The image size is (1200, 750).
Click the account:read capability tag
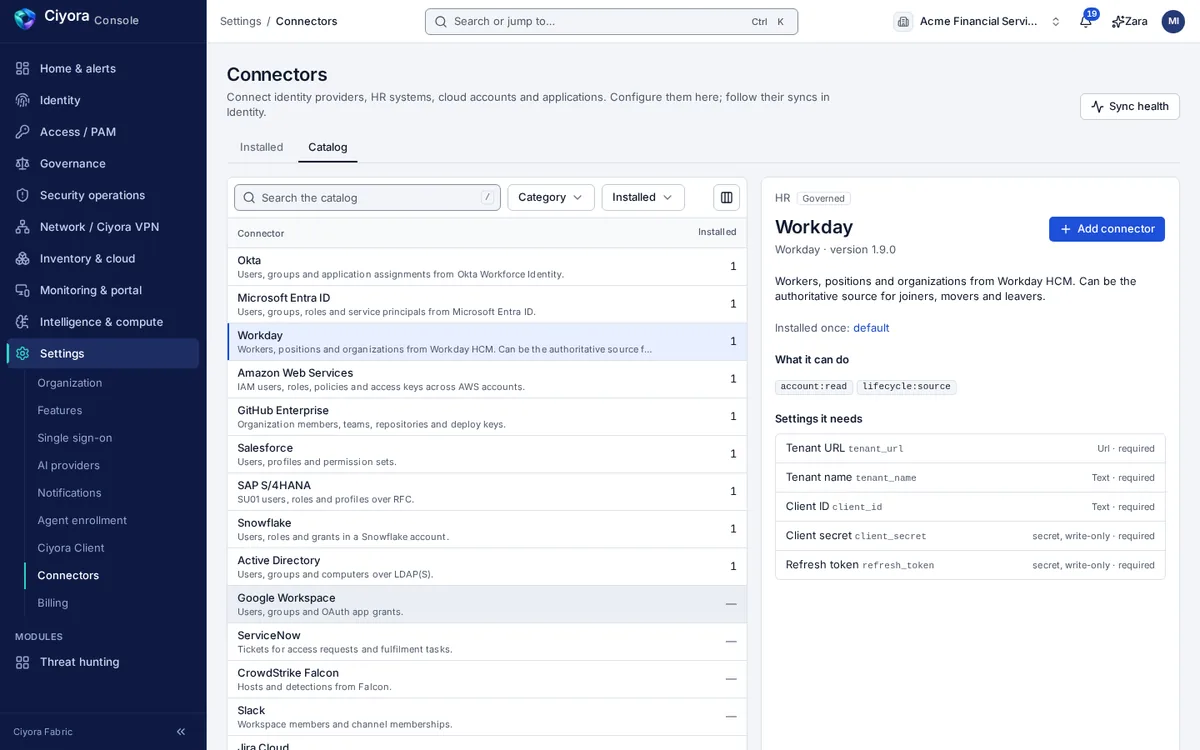click(814, 387)
